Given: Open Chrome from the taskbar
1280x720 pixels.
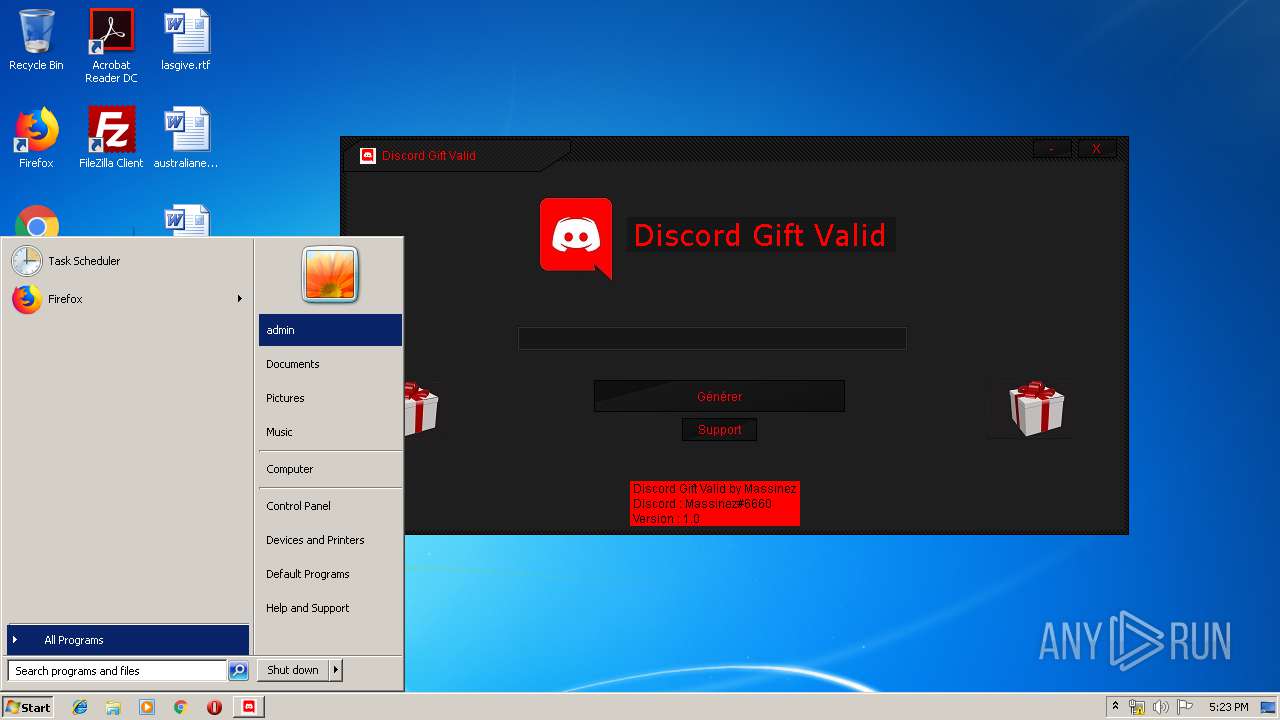Looking at the screenshot, I should click(x=180, y=707).
